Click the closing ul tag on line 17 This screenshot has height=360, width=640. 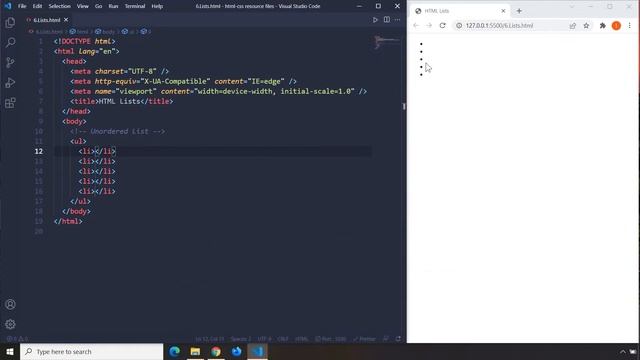click(80, 201)
